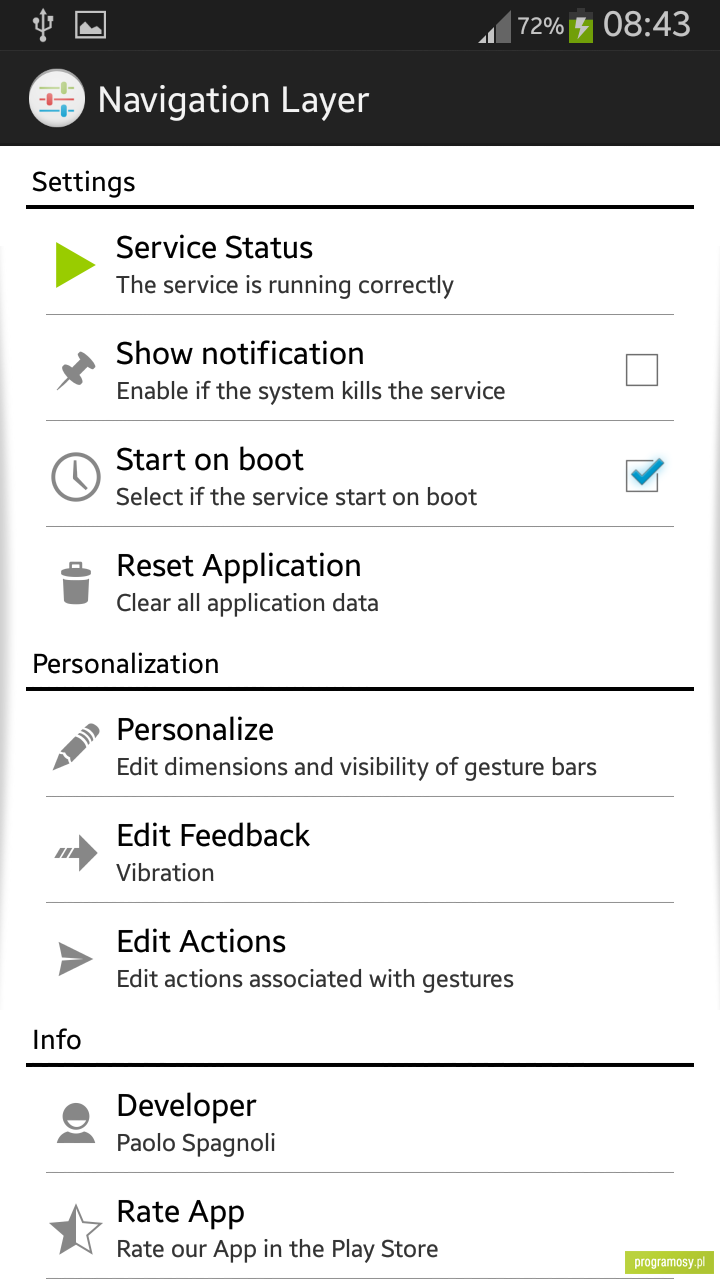Tap the pencil Personalize icon

76,747
